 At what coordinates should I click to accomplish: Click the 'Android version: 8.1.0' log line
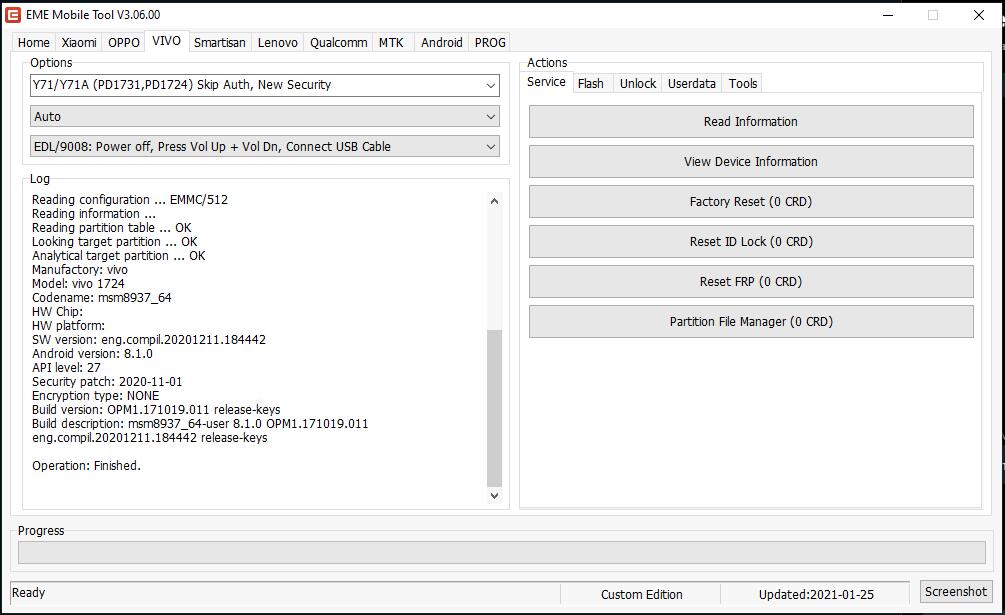pos(92,354)
